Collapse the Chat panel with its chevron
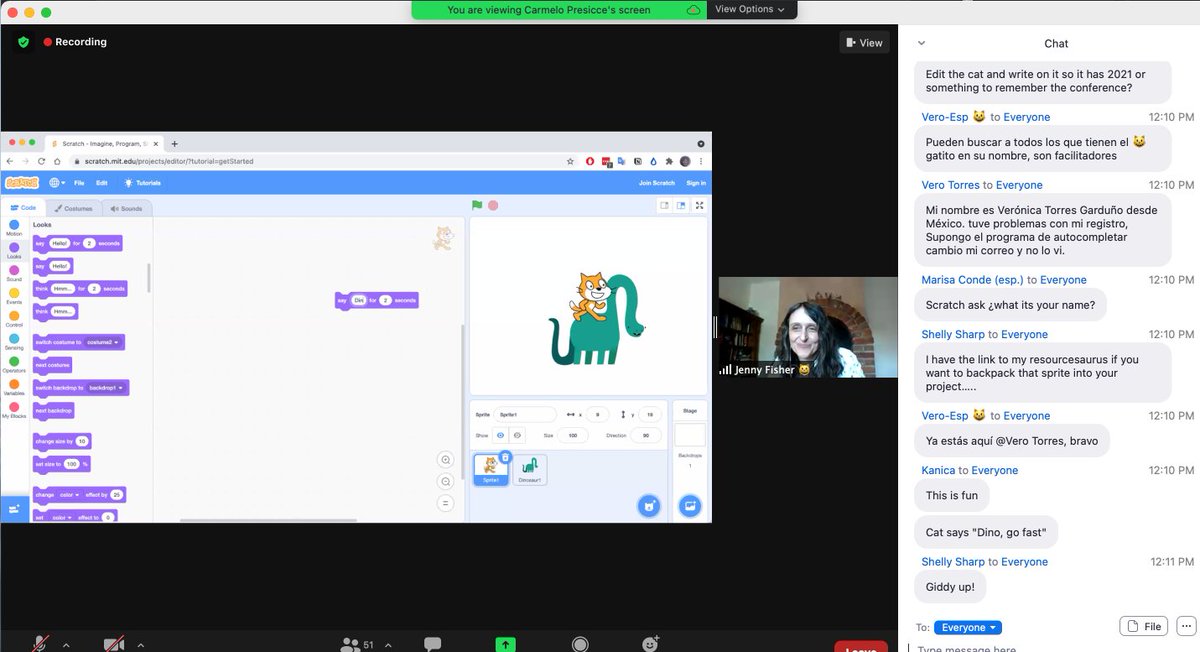The width and height of the screenshot is (1200, 652). pos(921,43)
